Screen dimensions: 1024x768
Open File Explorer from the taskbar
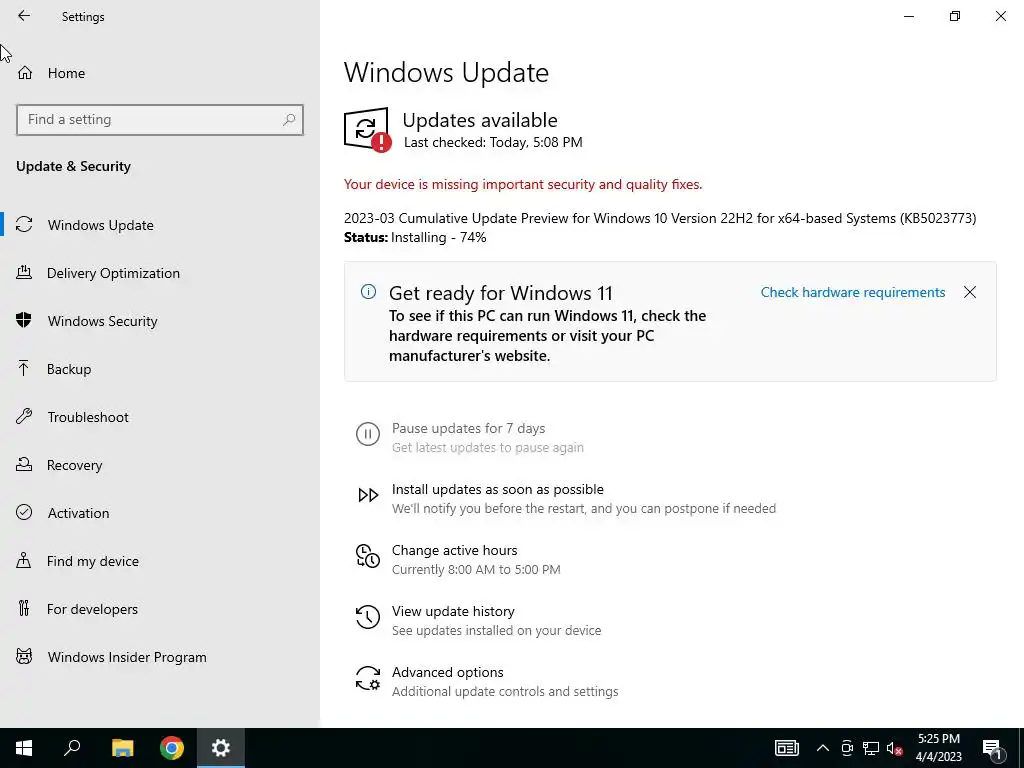tap(122, 748)
